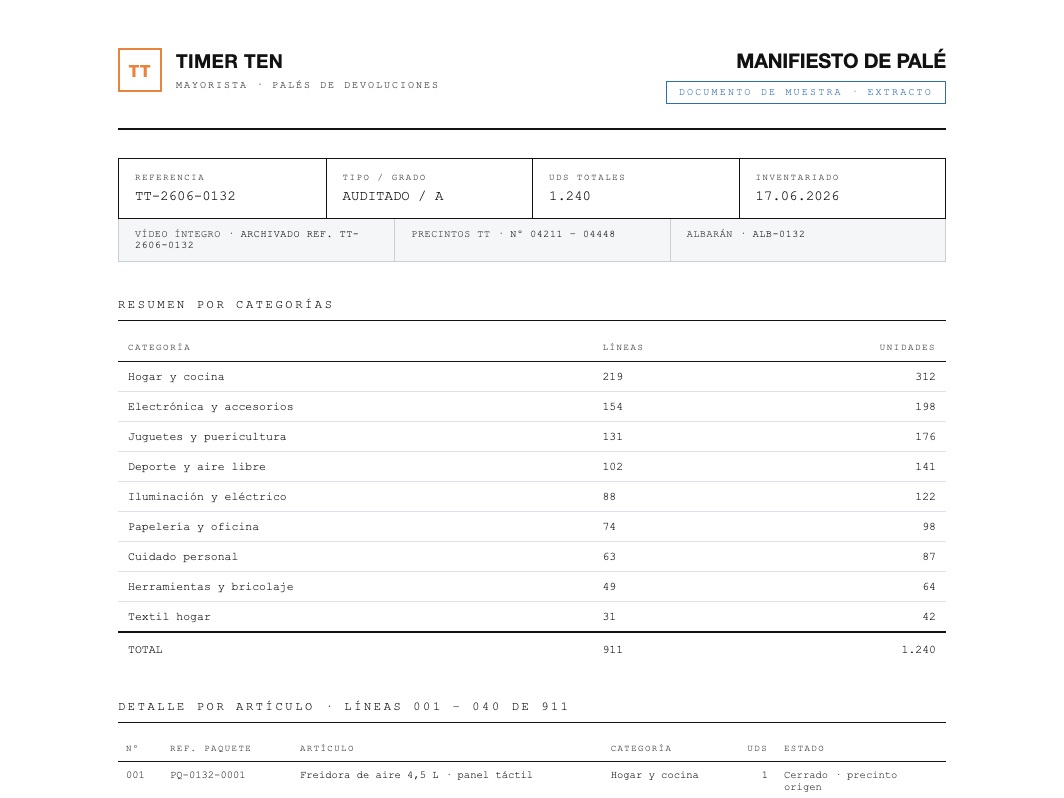Click 31 lines for Textil hogar

[609, 617]
